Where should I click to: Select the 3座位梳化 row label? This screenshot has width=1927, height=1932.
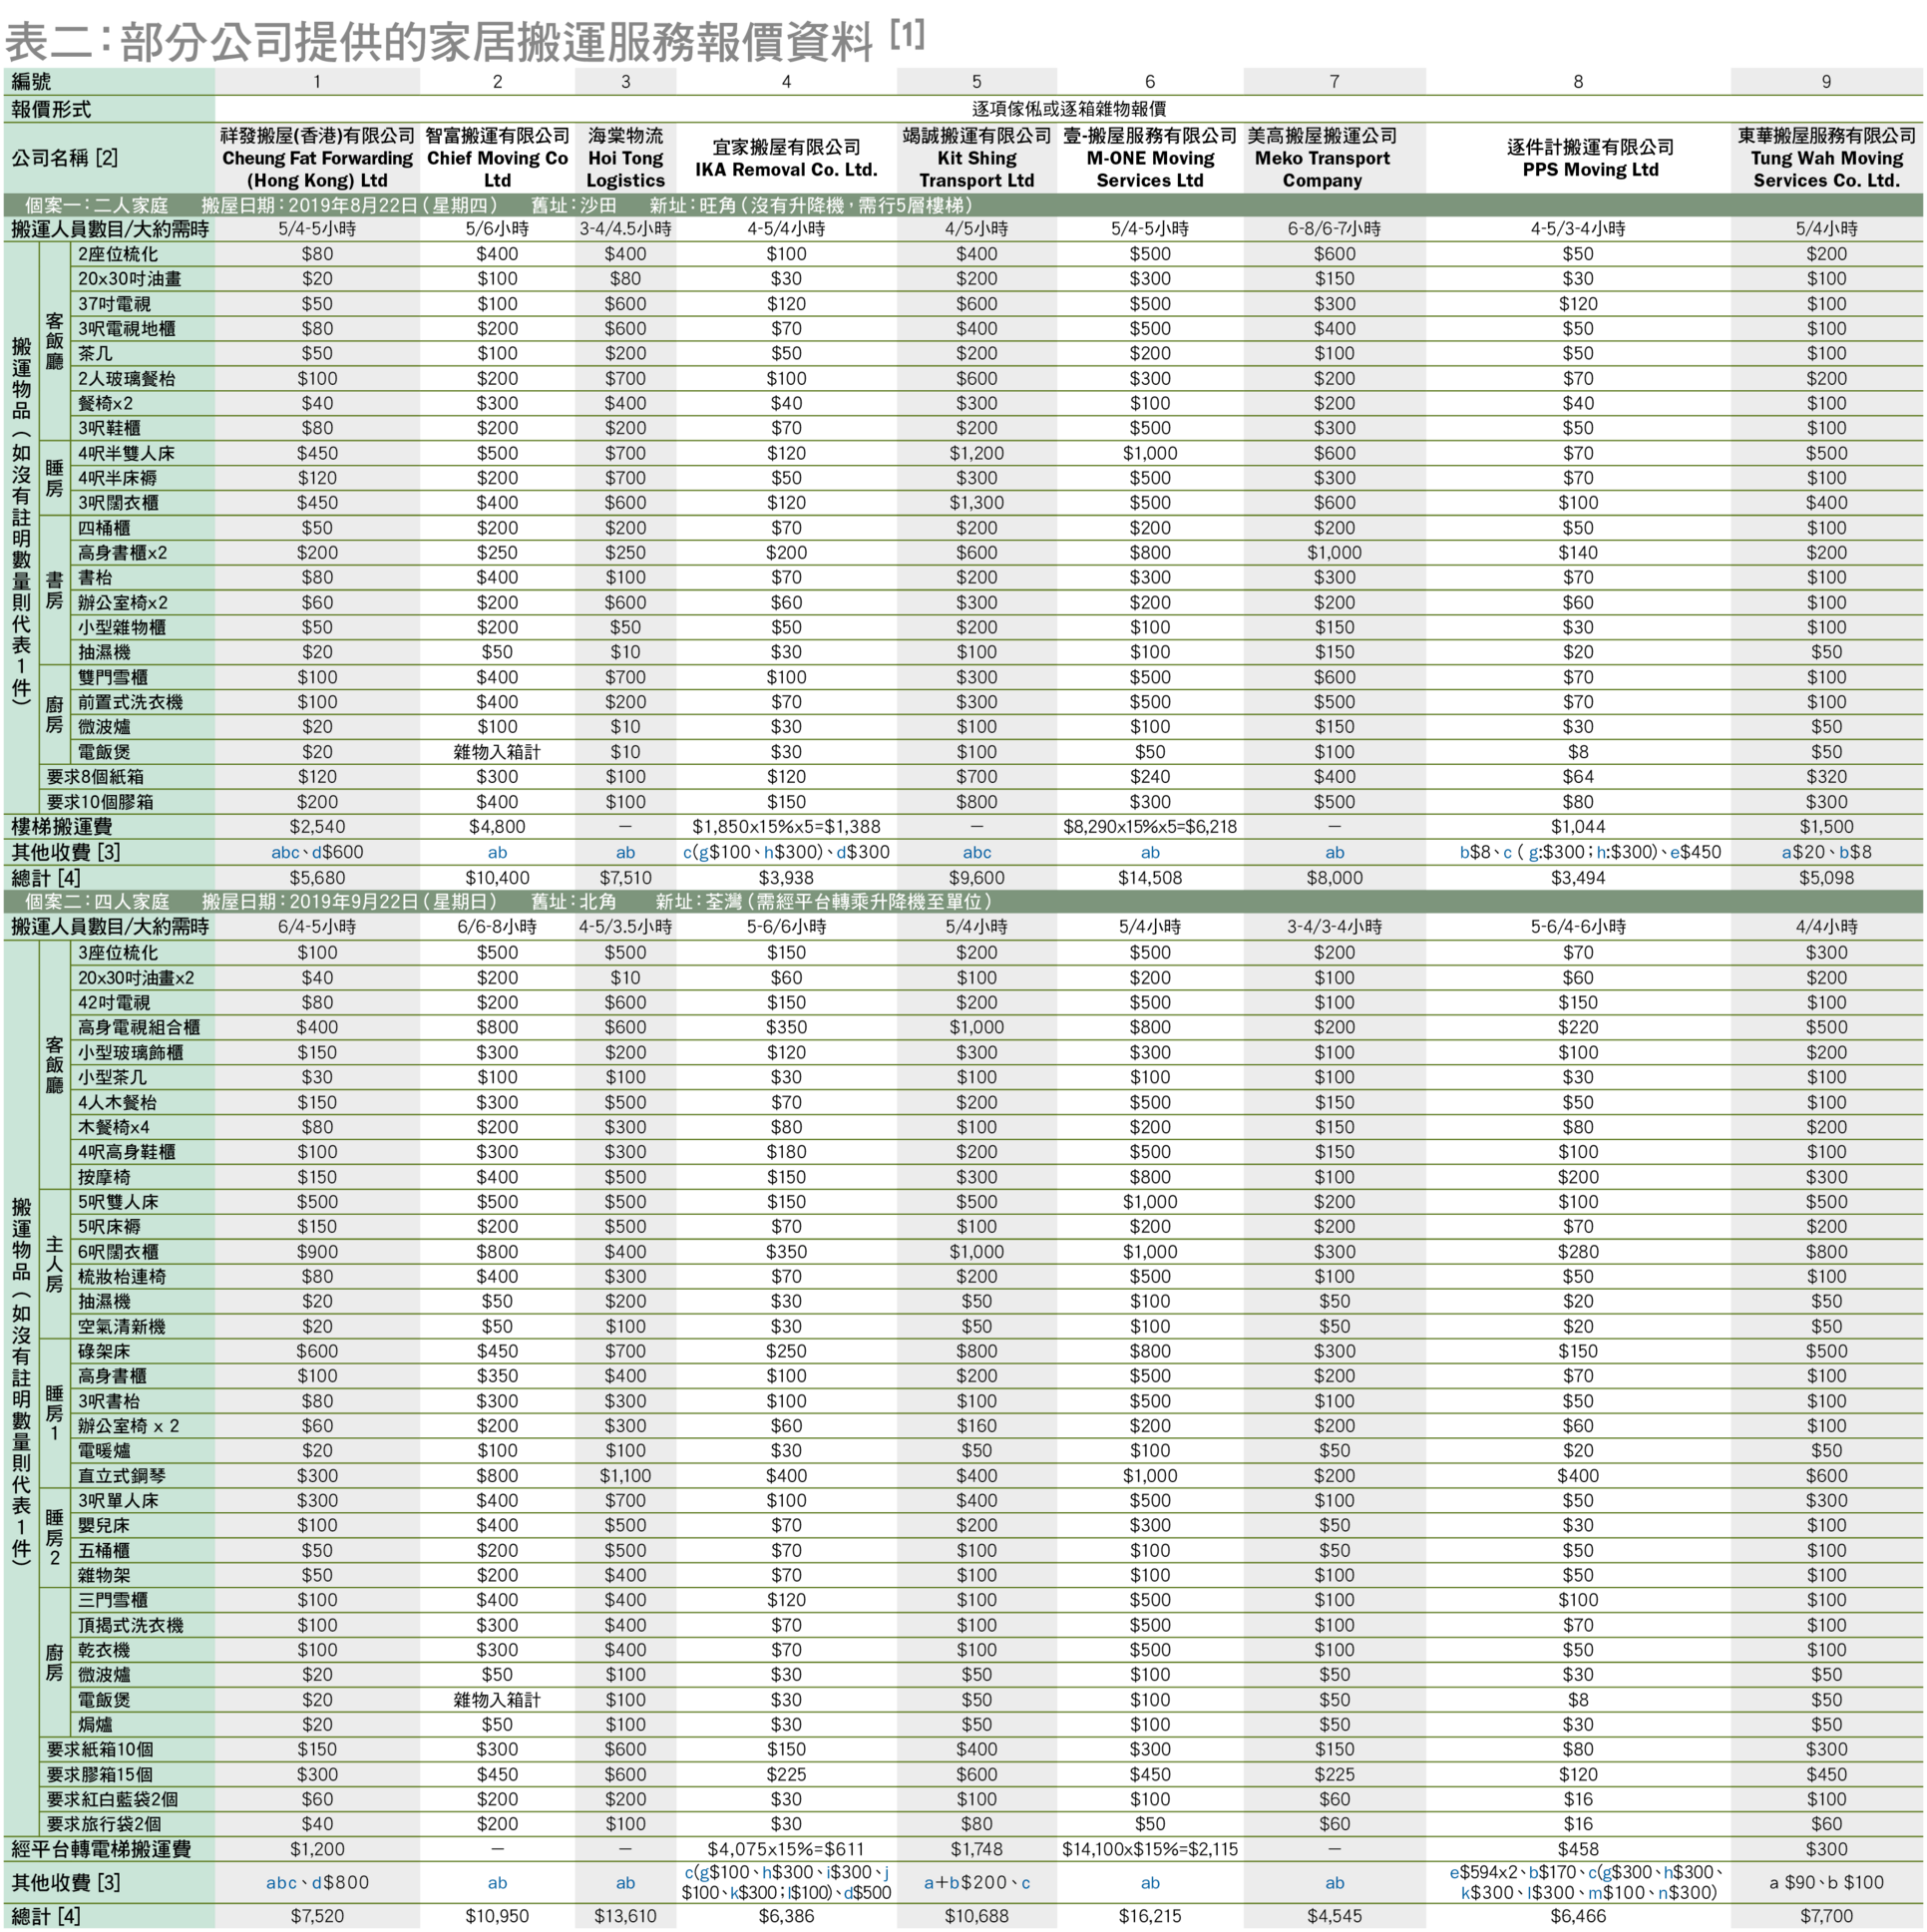118,952
